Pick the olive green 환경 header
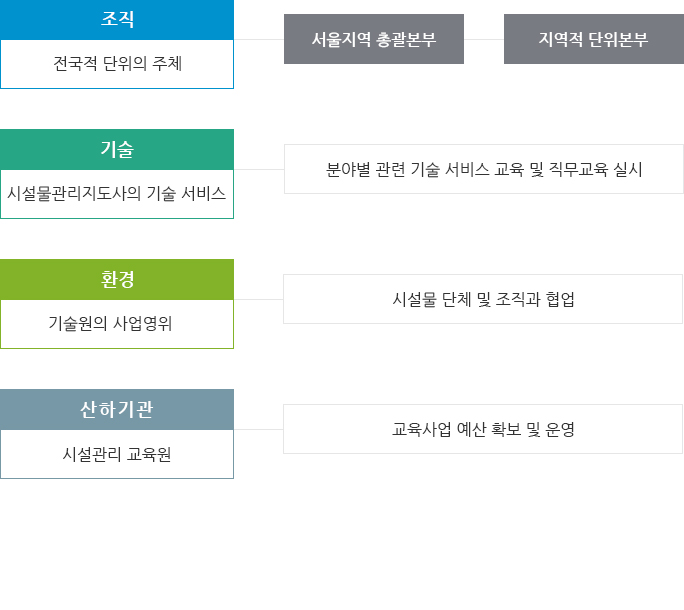The height and width of the screenshot is (610, 684). [117, 279]
